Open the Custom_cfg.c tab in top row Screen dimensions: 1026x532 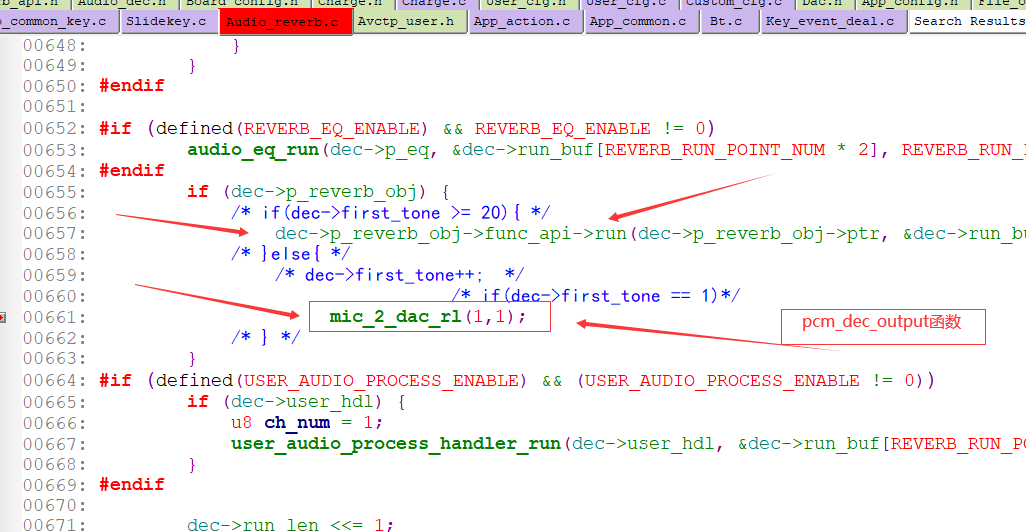point(734,3)
